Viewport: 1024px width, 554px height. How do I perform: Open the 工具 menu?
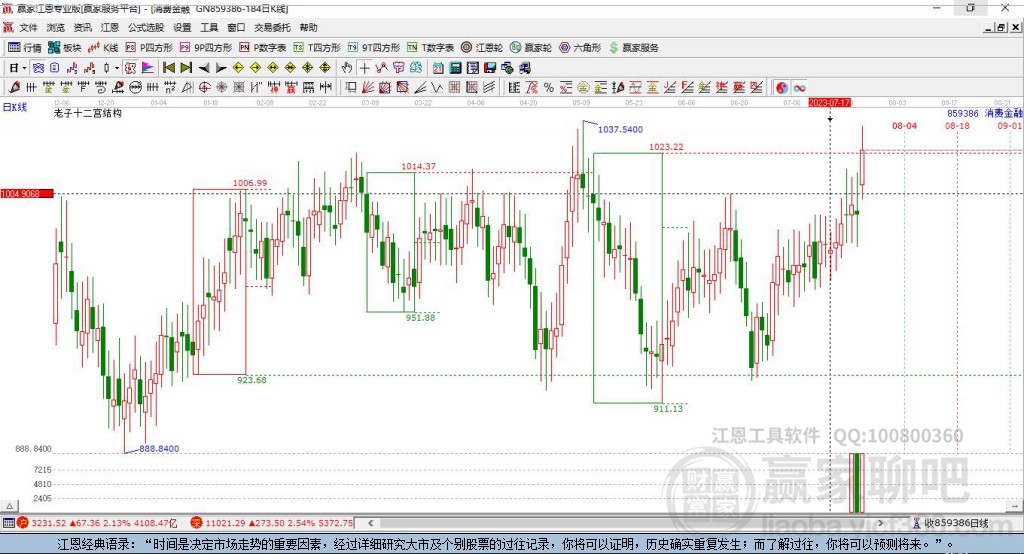(209, 27)
